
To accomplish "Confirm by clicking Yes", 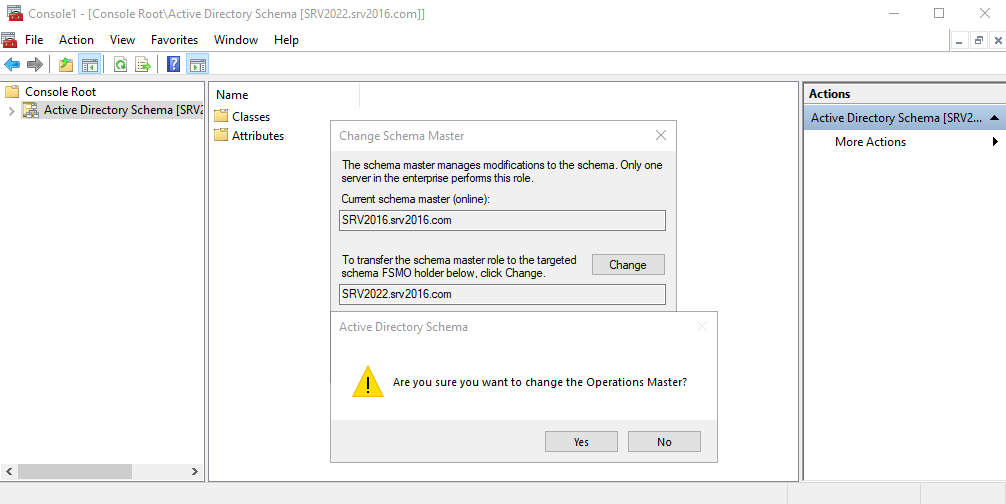I will pos(581,442).
